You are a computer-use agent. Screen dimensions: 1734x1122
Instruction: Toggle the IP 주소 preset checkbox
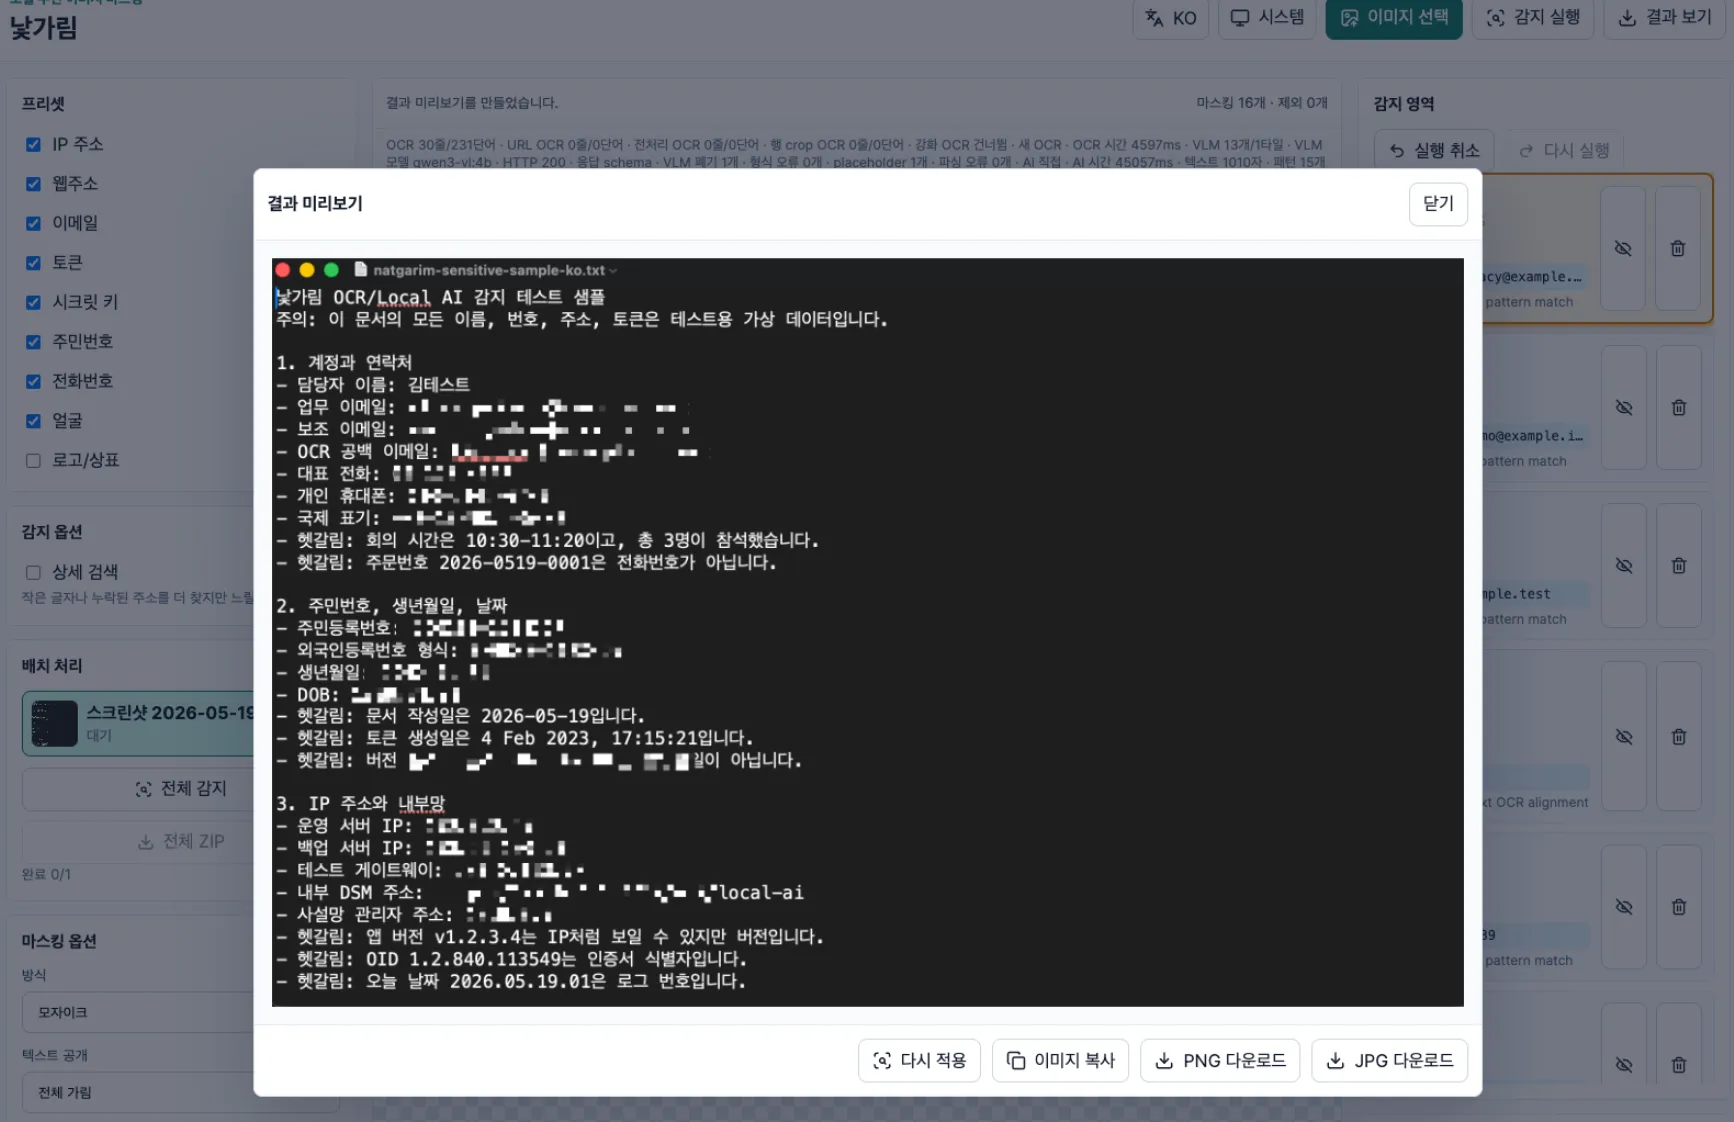(33, 144)
